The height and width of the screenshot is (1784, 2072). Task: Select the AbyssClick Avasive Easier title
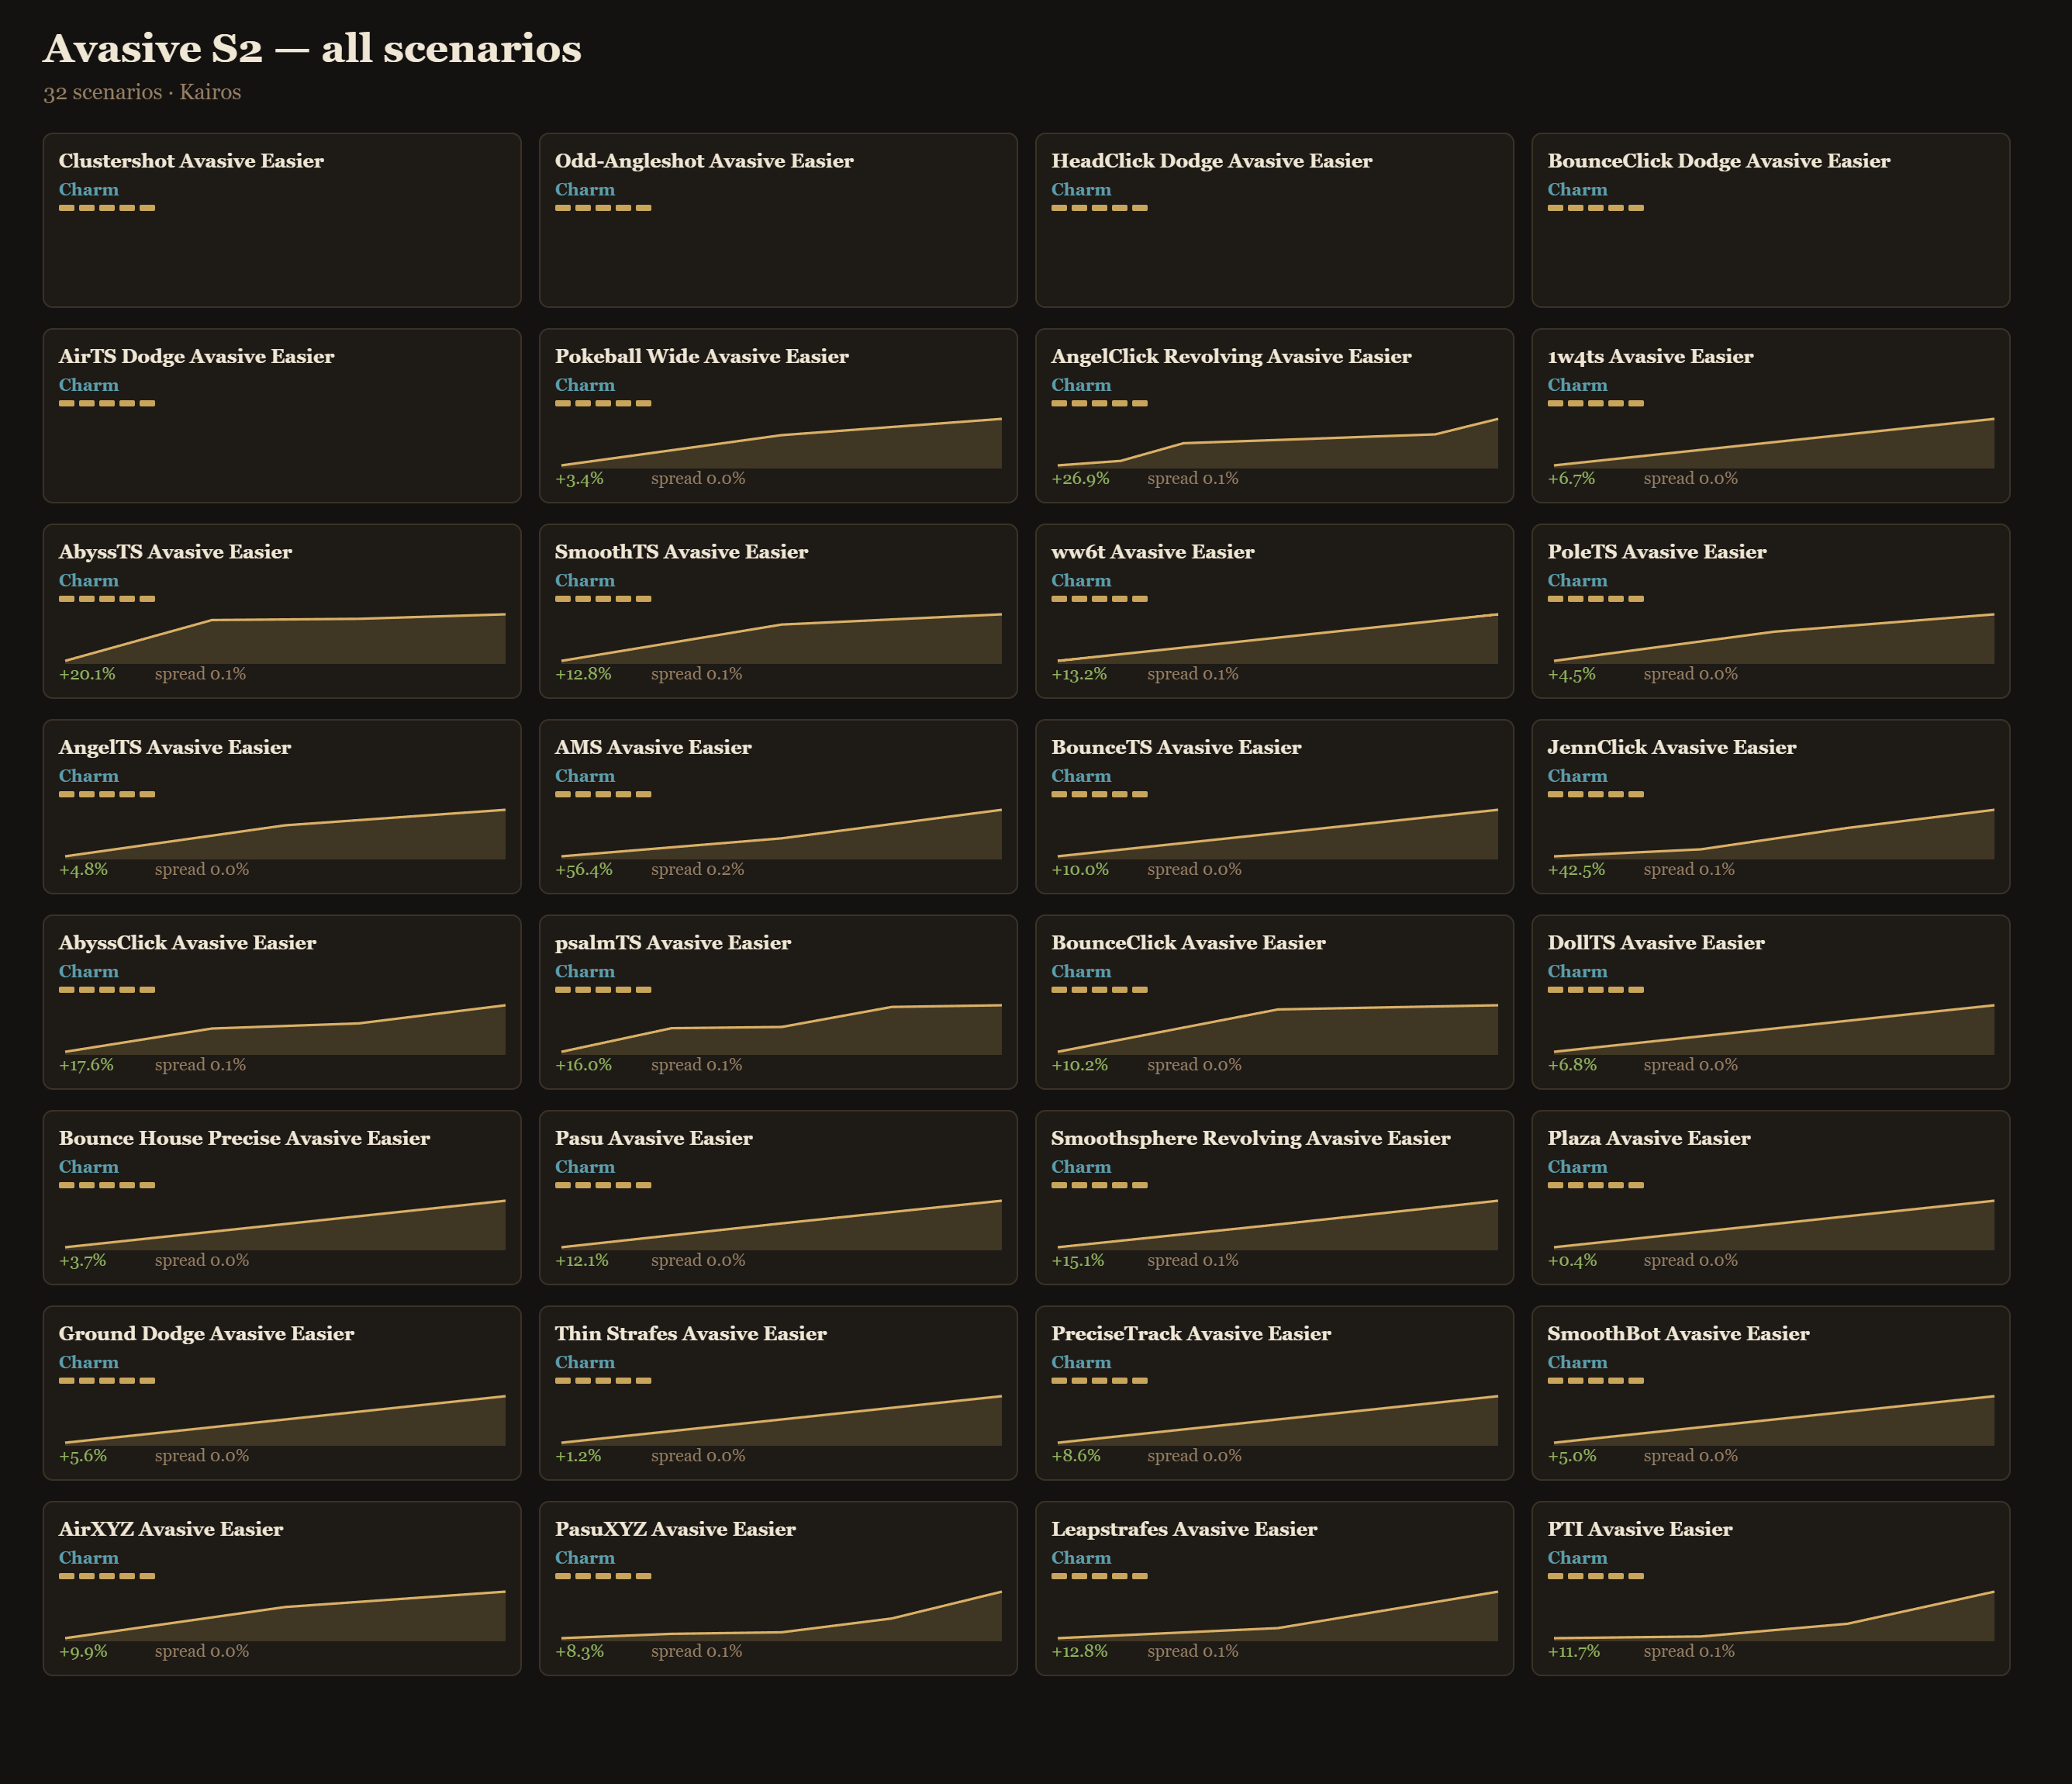point(187,943)
